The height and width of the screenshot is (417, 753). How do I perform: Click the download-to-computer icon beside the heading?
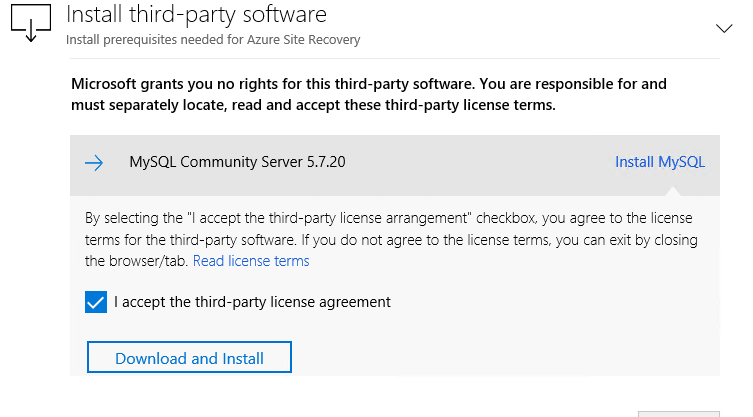31,23
